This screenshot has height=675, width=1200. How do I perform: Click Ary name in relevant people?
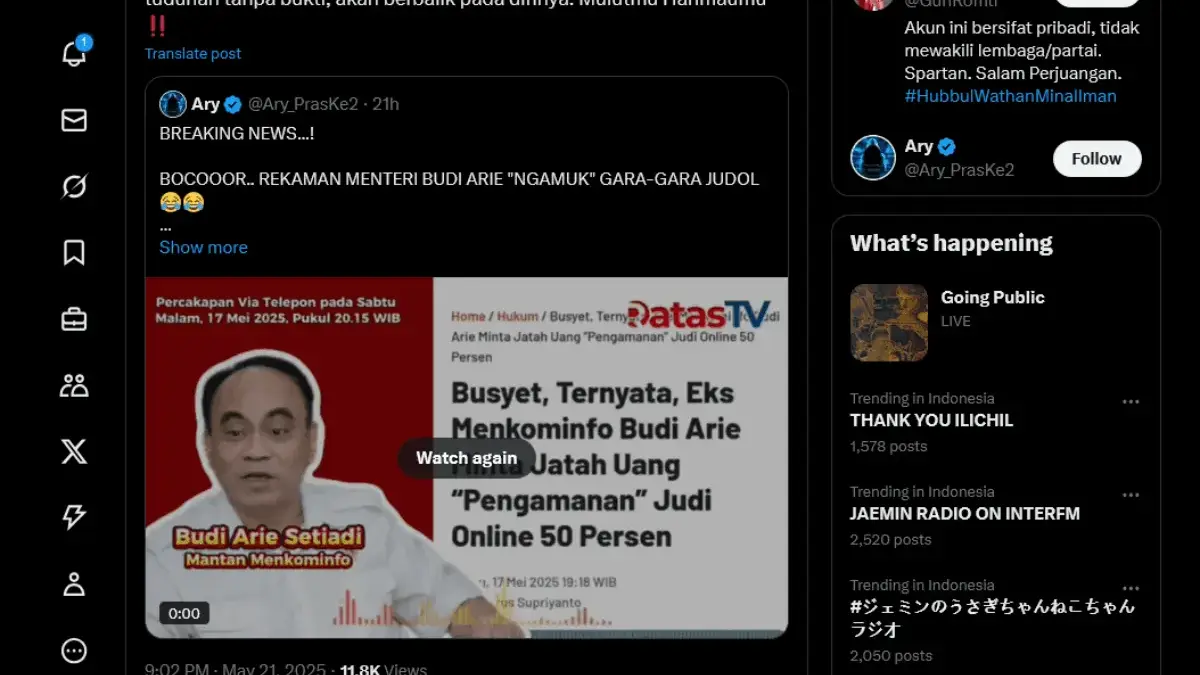coord(918,146)
